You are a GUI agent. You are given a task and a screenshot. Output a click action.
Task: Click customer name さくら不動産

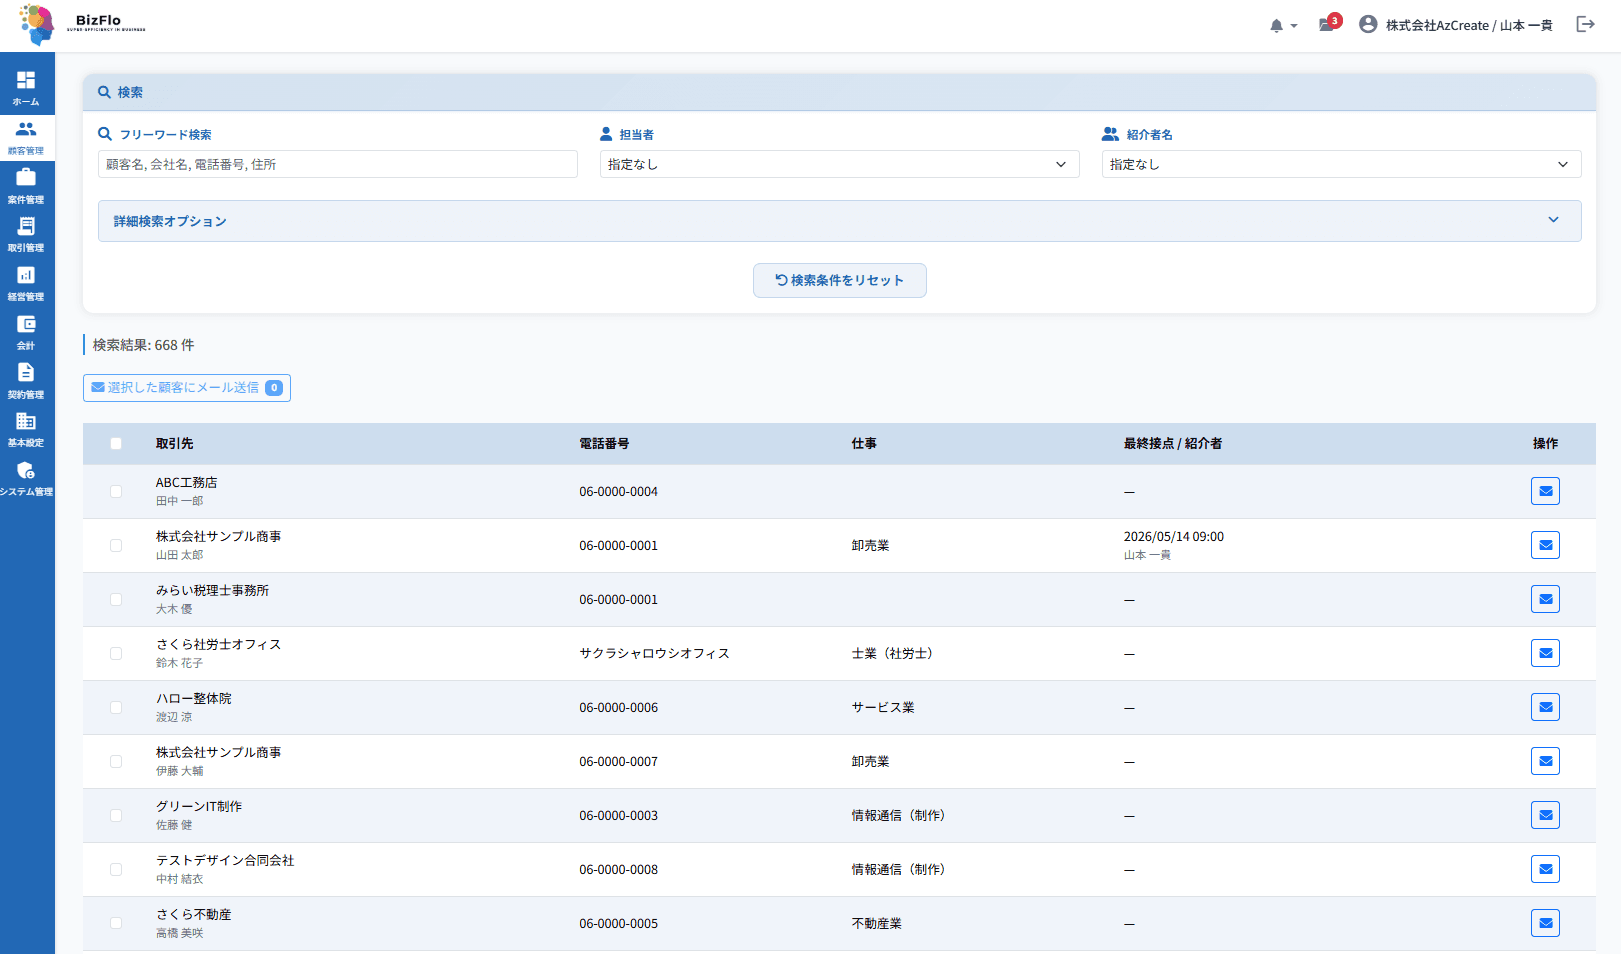click(x=193, y=915)
